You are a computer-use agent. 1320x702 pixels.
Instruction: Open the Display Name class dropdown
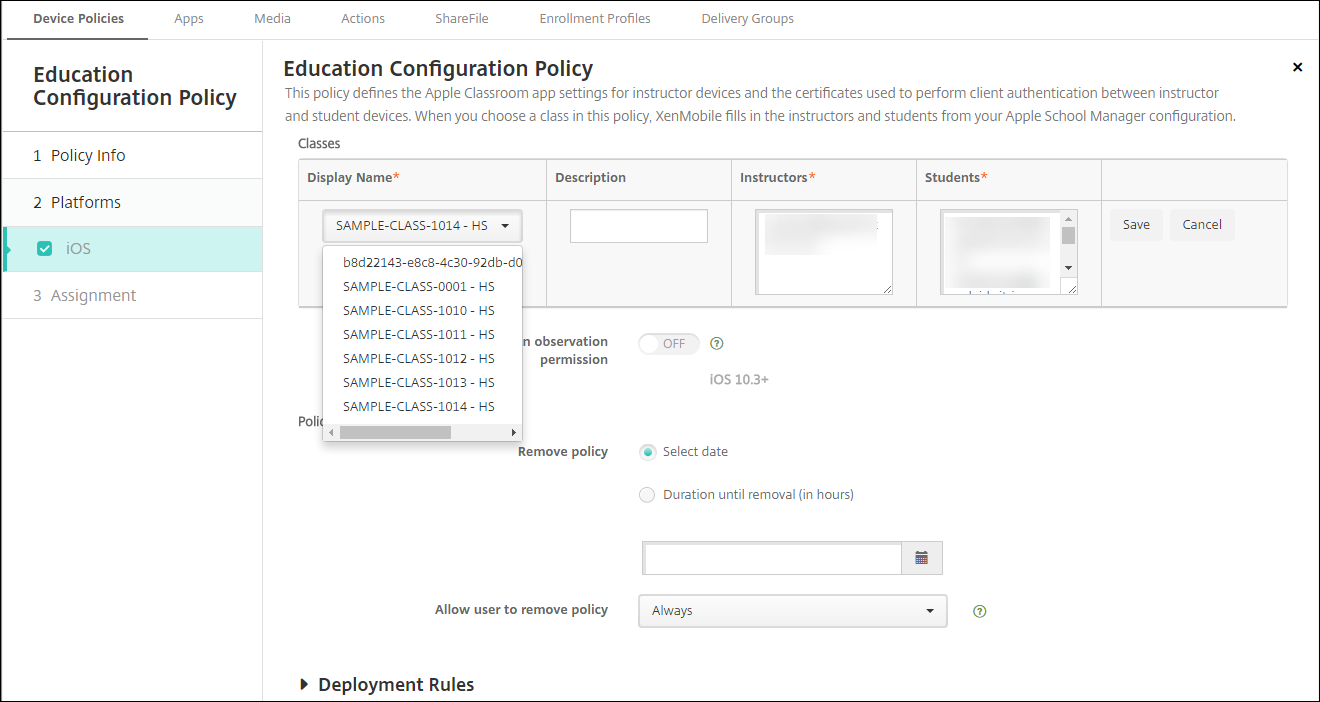422,226
